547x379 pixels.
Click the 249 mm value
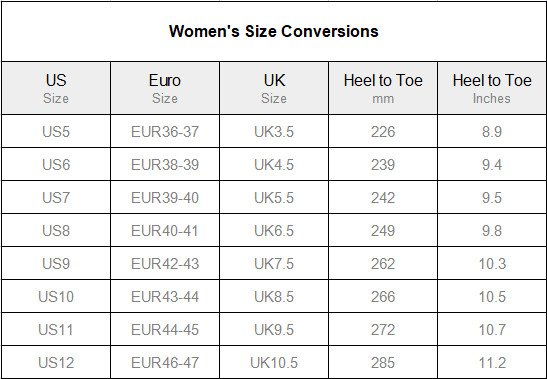(383, 230)
